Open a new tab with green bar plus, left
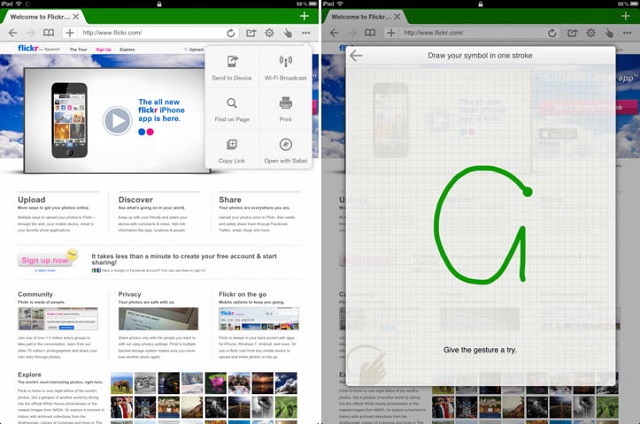This screenshot has height=424, width=640. tap(304, 16)
